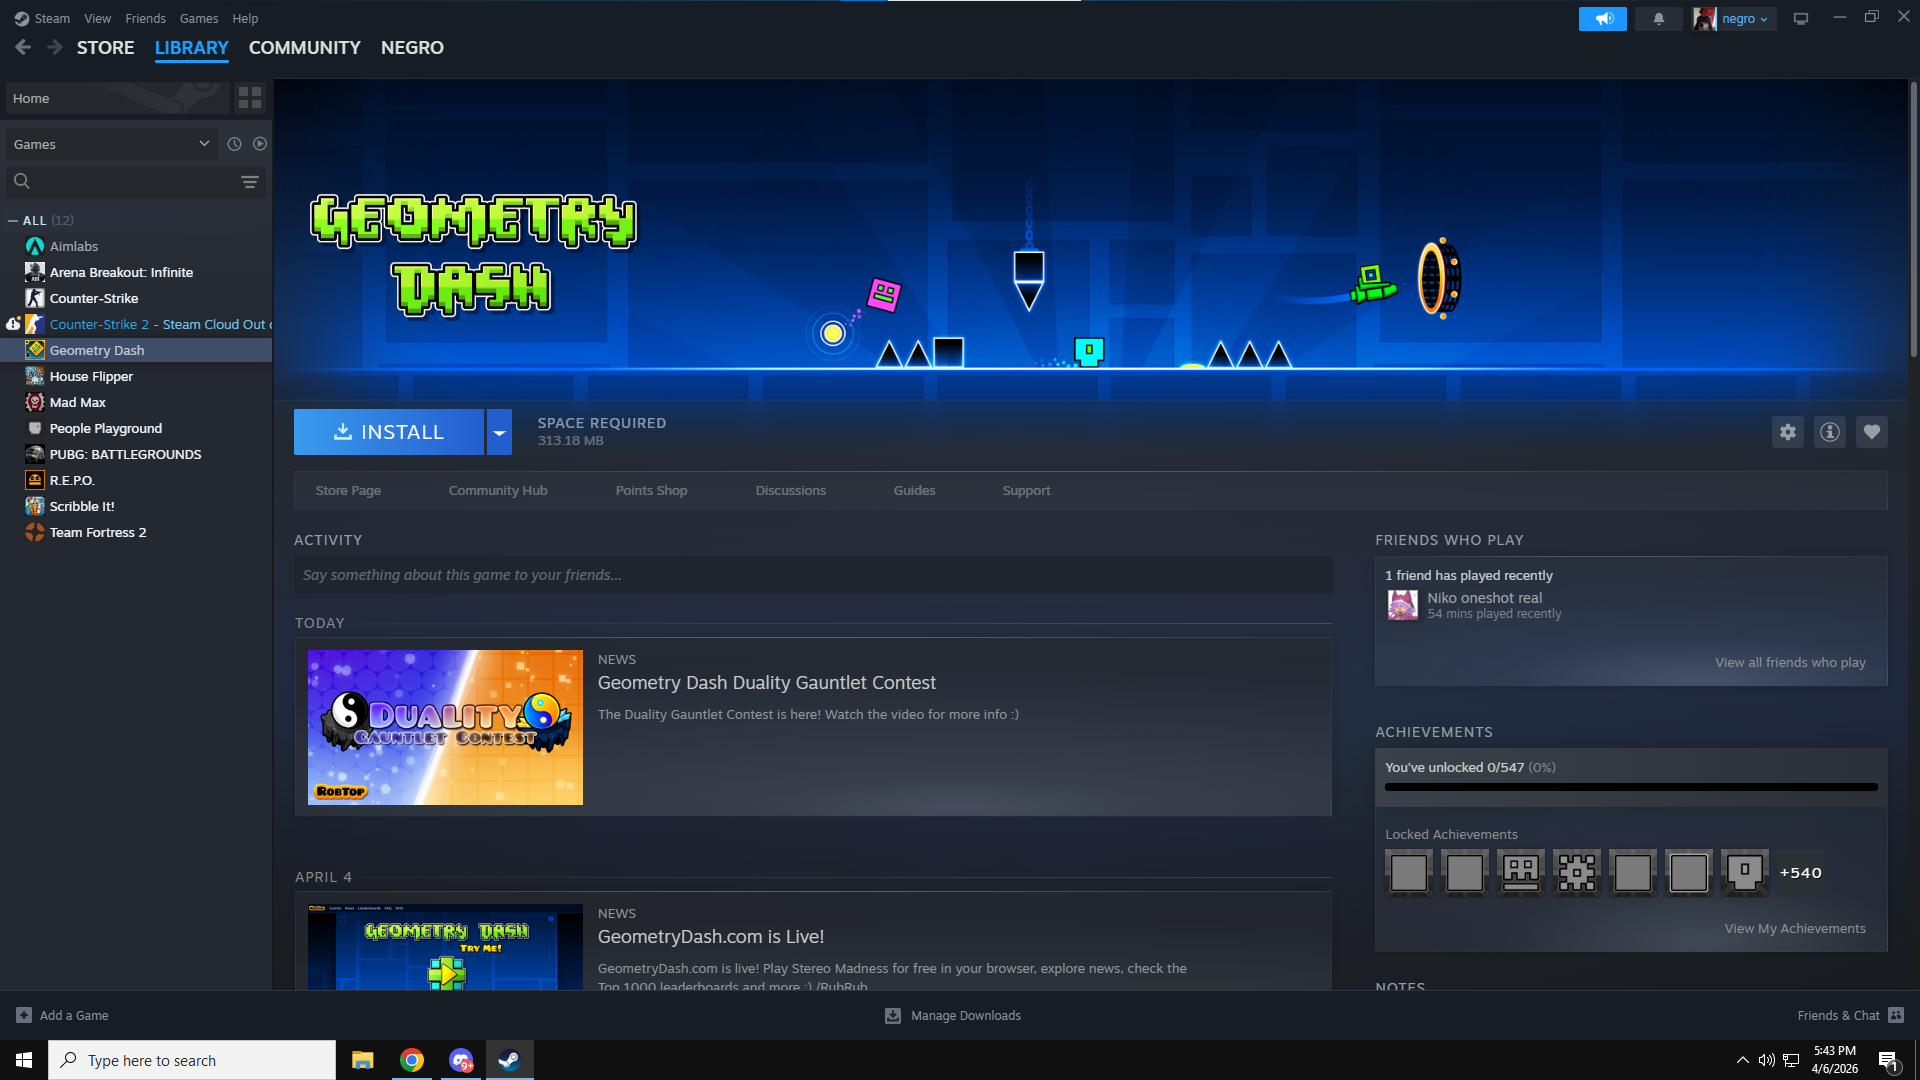The image size is (1920, 1080).
Task: Switch to the Community Hub tab
Action: click(x=497, y=490)
